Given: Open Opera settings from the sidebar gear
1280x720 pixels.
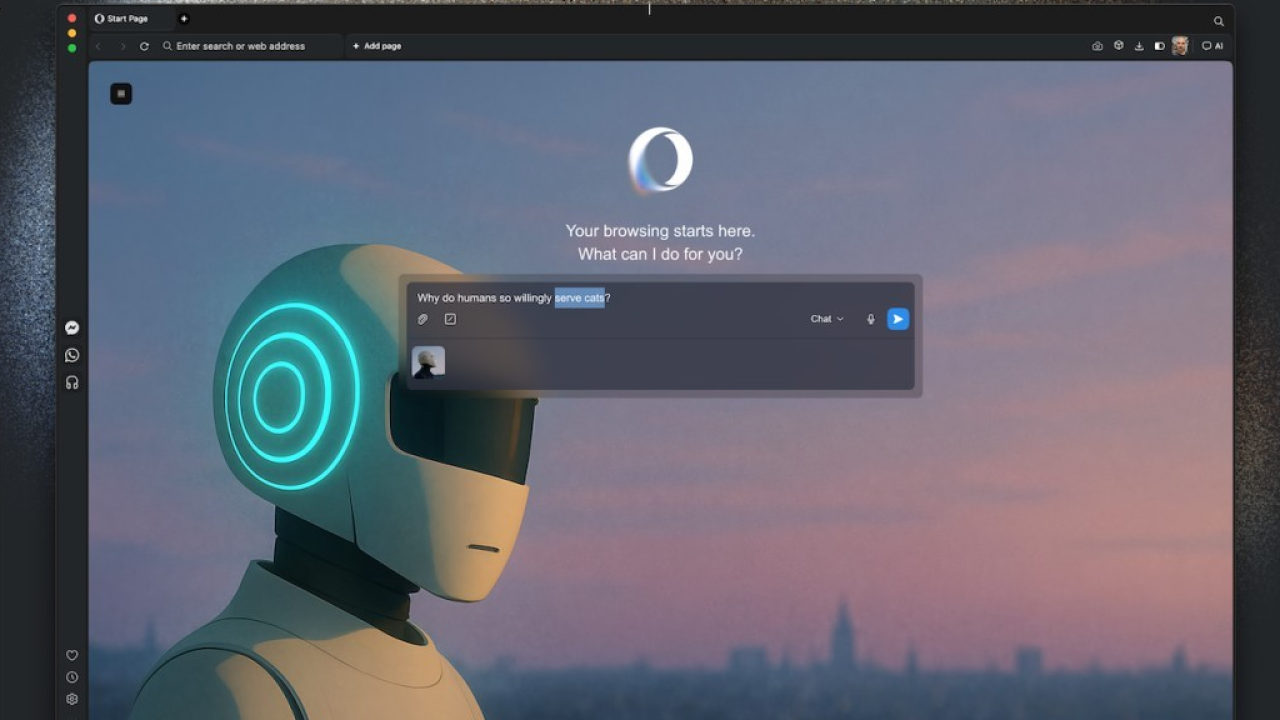Looking at the screenshot, I should (71, 699).
